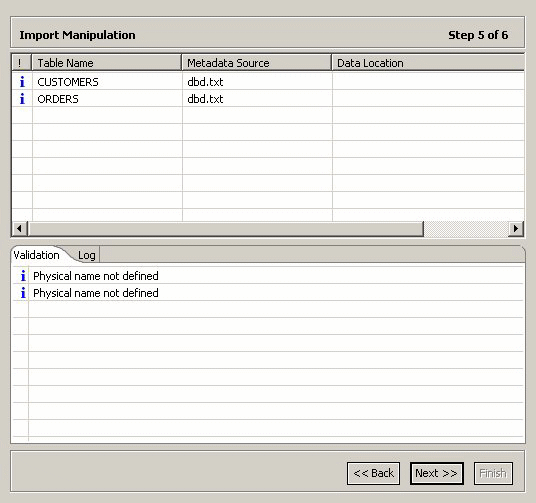Click the Metadata Source column header

[256, 63]
